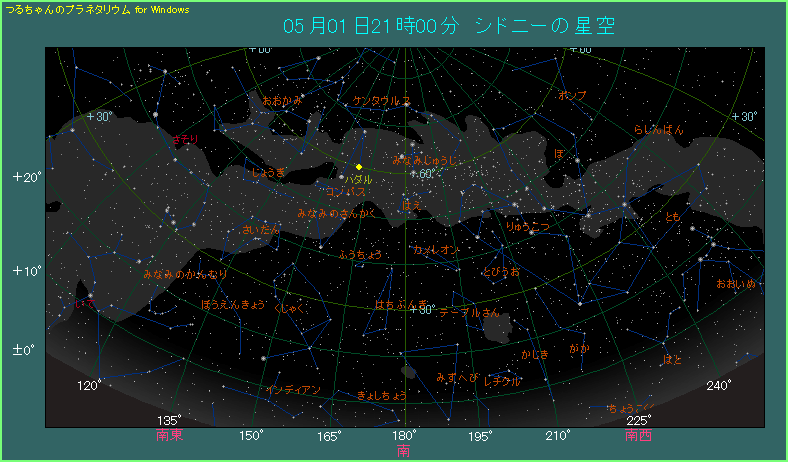
Task: Click the カメレオン constellation label
Action: (437, 249)
